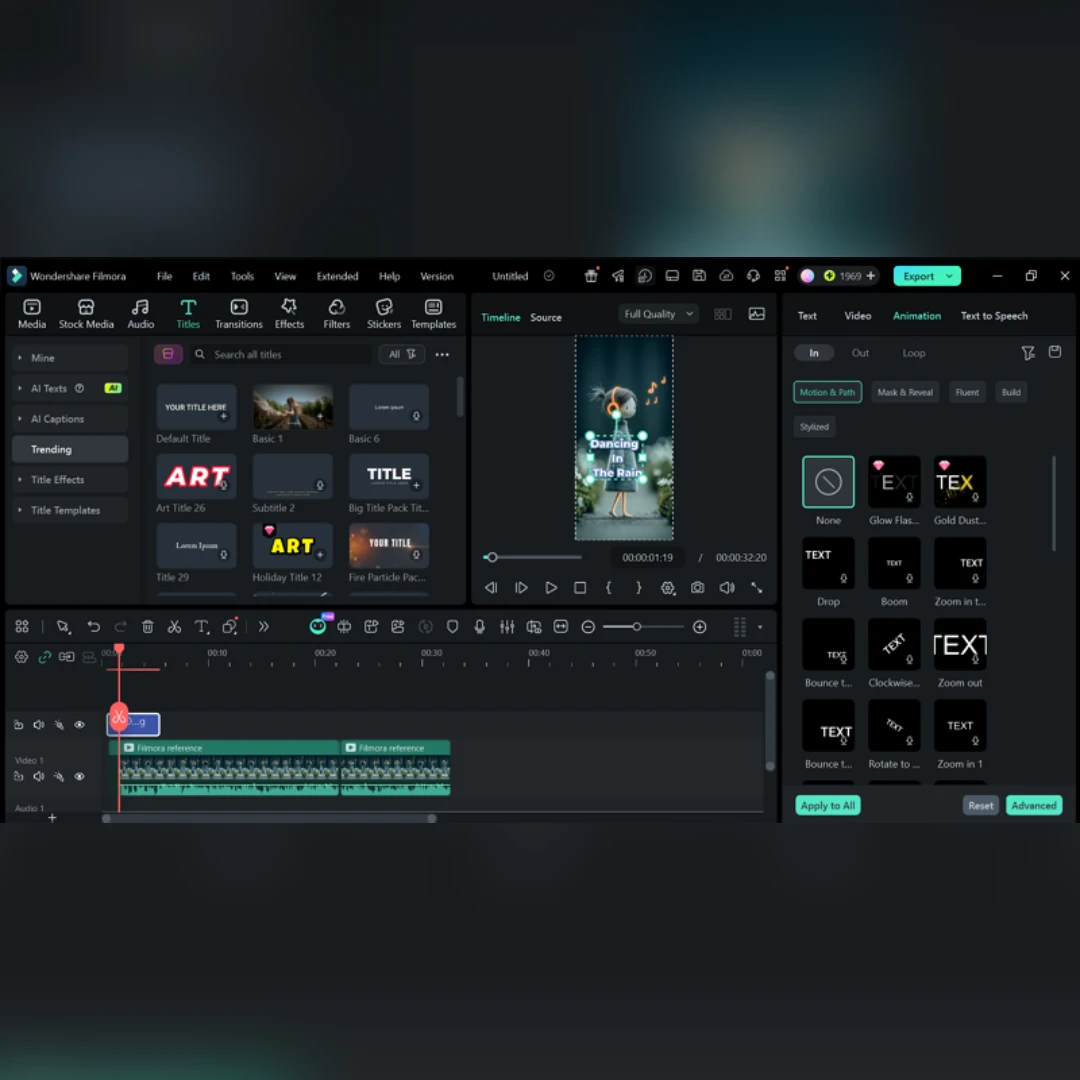
Task: Select the Loop animation option
Action: (914, 353)
